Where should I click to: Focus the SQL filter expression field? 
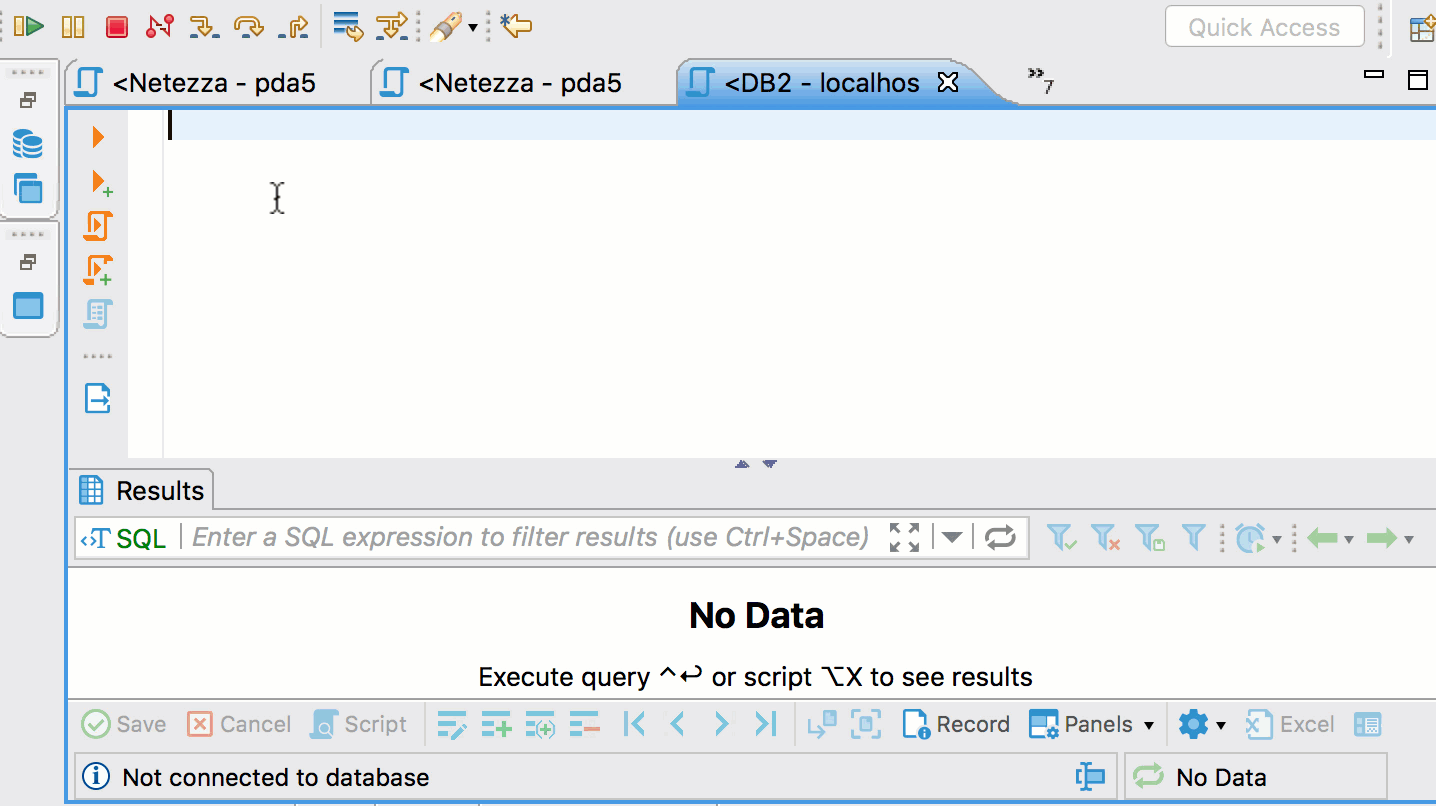tap(530, 537)
